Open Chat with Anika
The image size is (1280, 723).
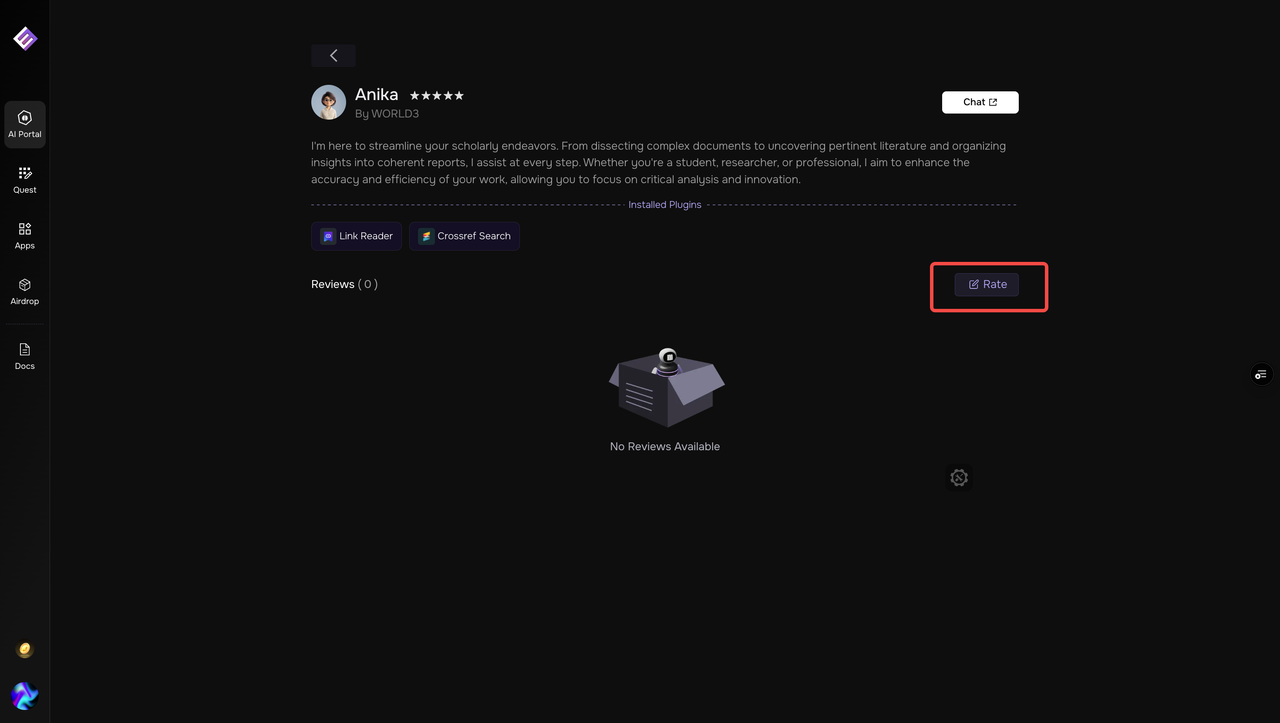click(x=980, y=102)
